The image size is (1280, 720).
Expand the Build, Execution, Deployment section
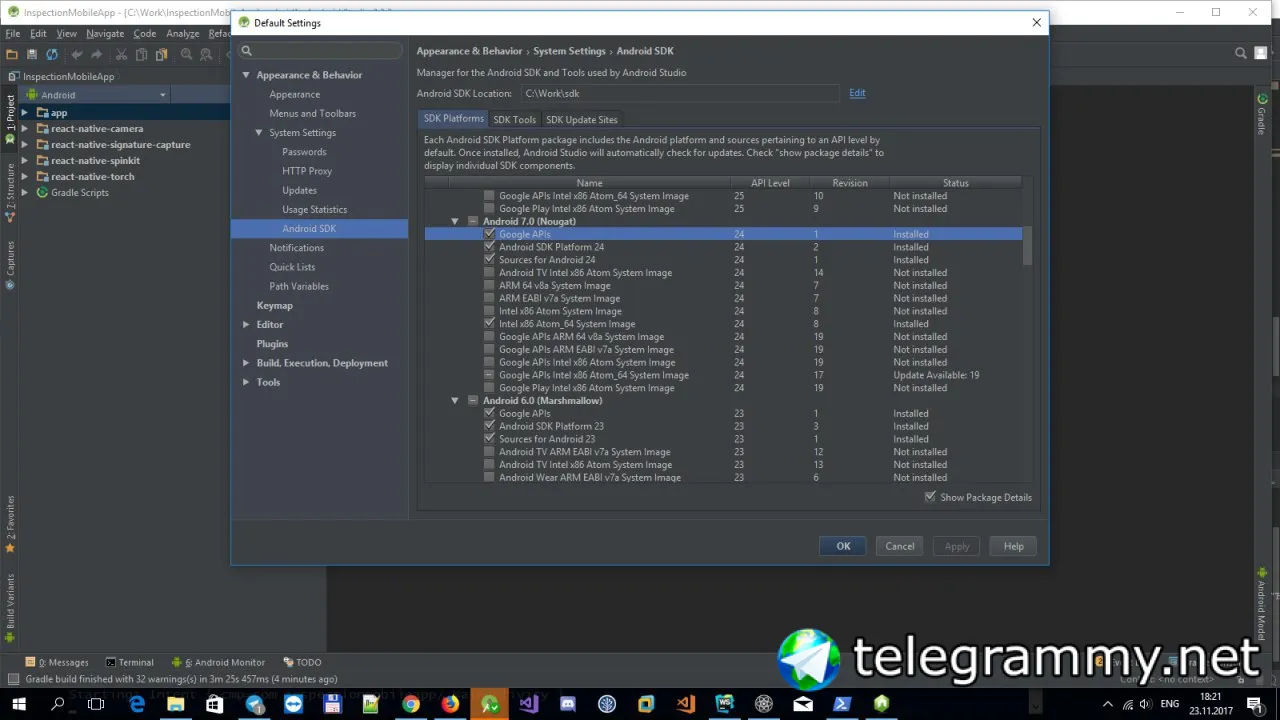click(x=246, y=363)
